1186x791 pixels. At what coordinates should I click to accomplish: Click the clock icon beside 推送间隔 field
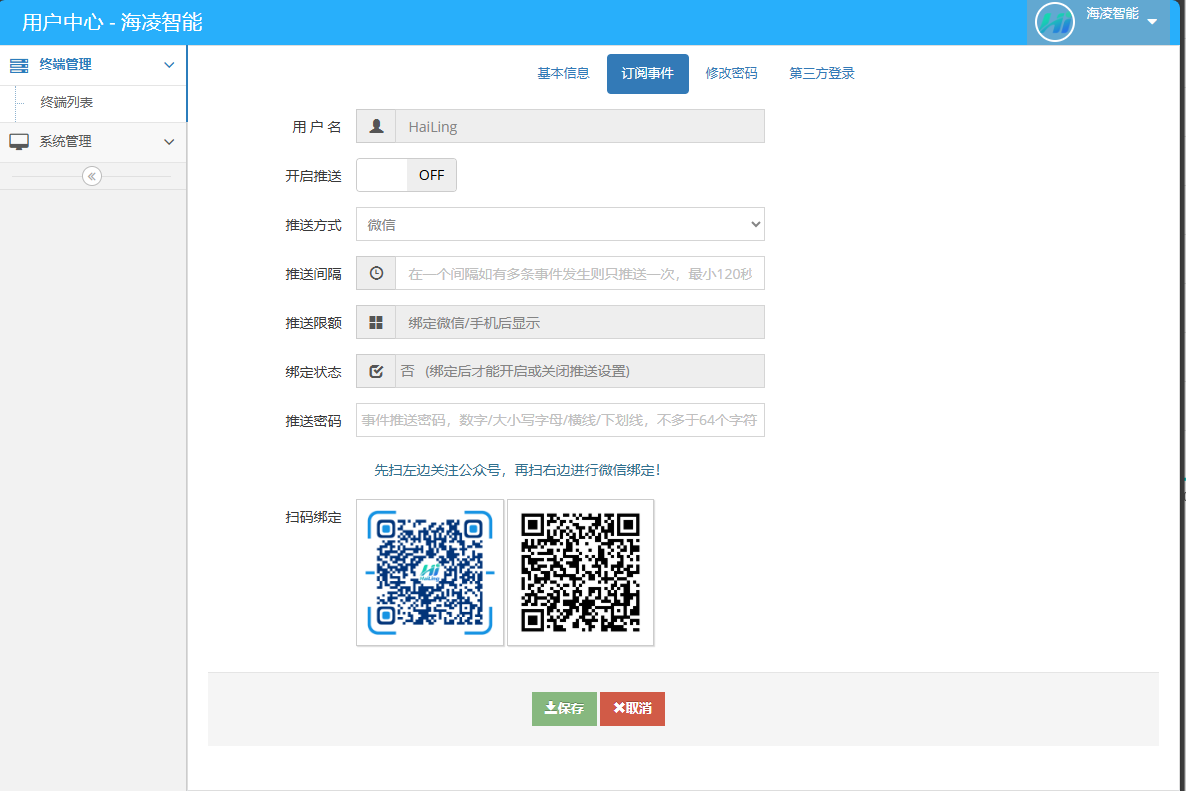pos(376,273)
